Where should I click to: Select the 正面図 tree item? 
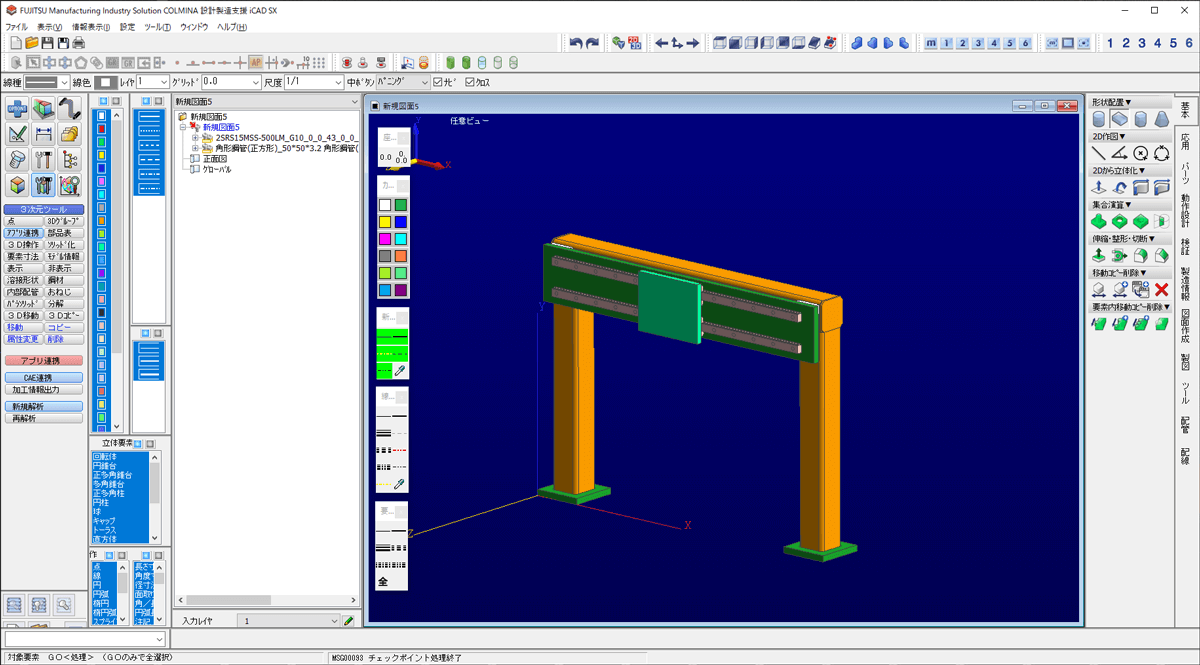pyautogui.click(x=215, y=159)
